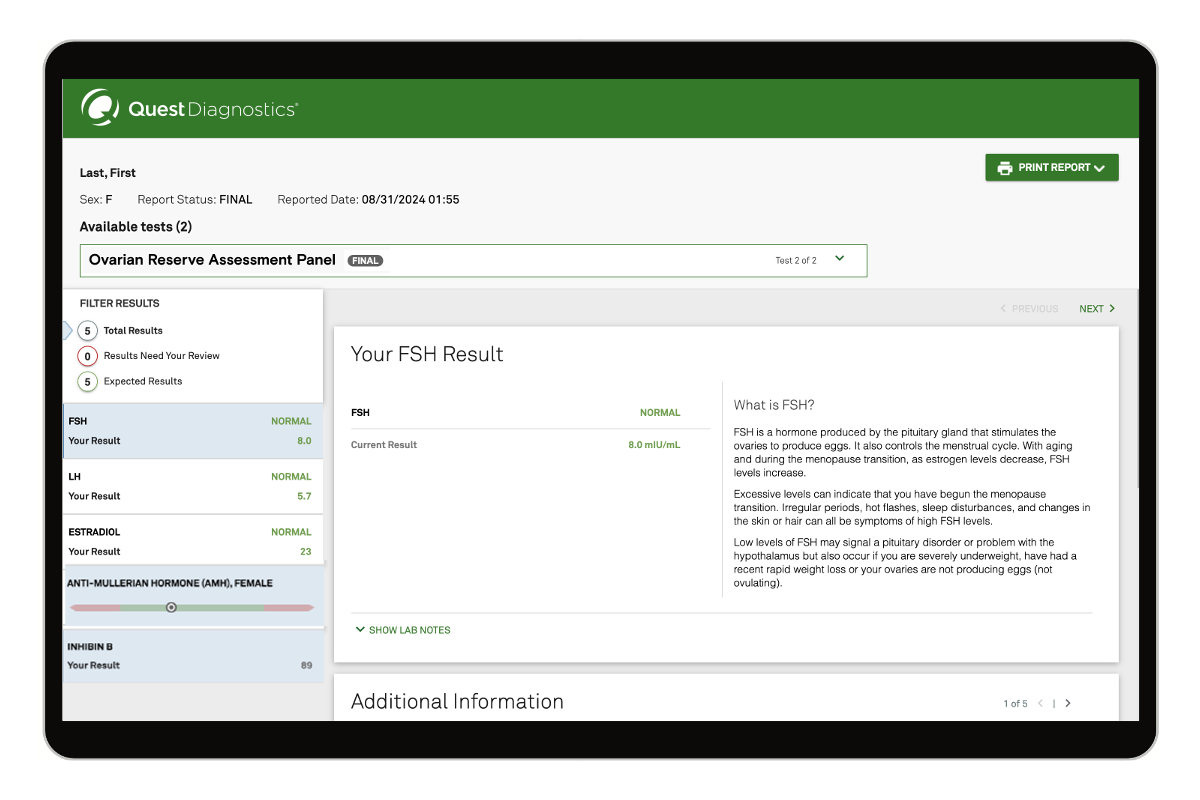Go to NEXT result
1200x800 pixels.
click(1091, 309)
